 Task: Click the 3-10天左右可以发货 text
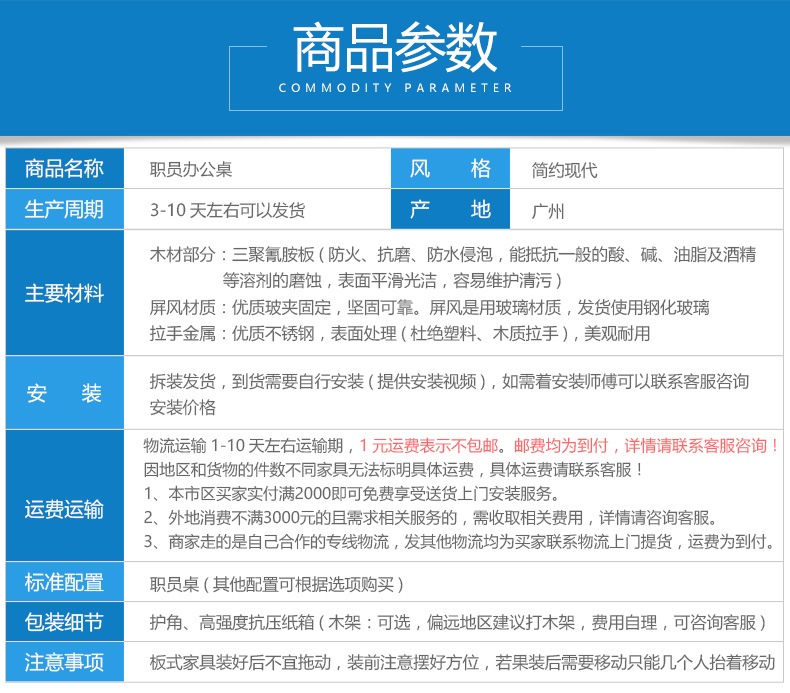pos(227,211)
